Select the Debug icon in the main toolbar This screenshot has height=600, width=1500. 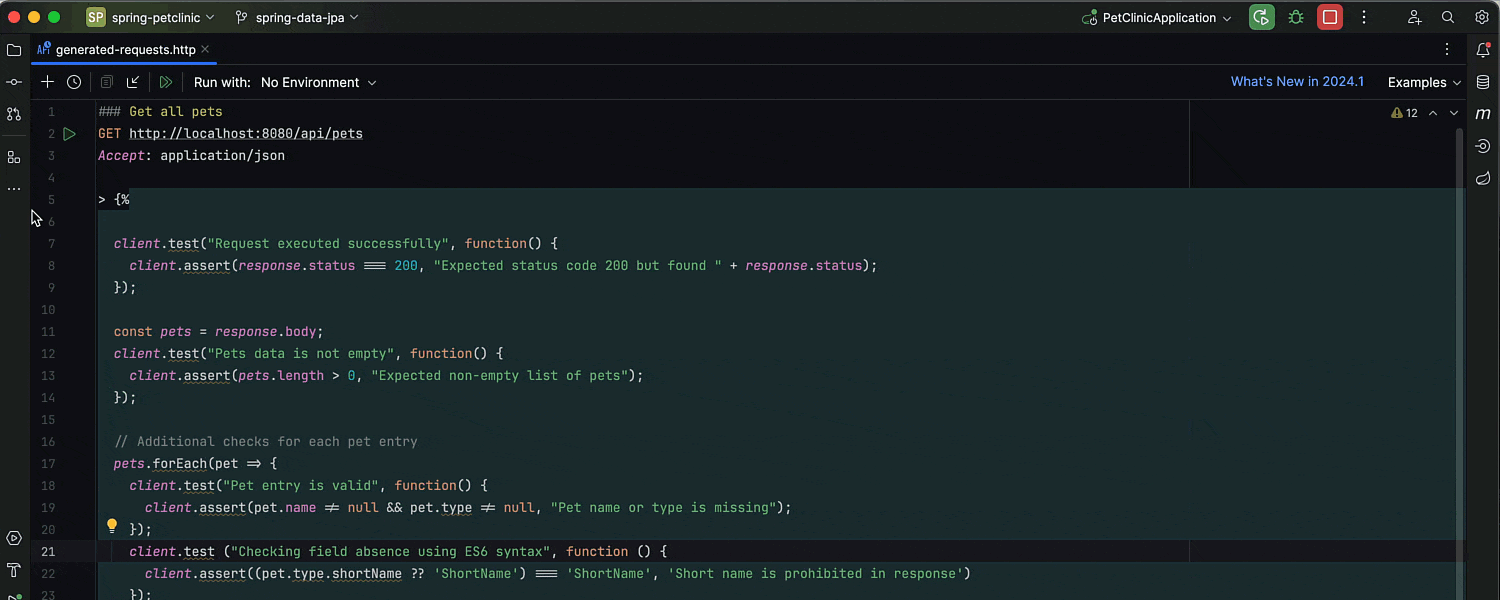tap(1296, 17)
